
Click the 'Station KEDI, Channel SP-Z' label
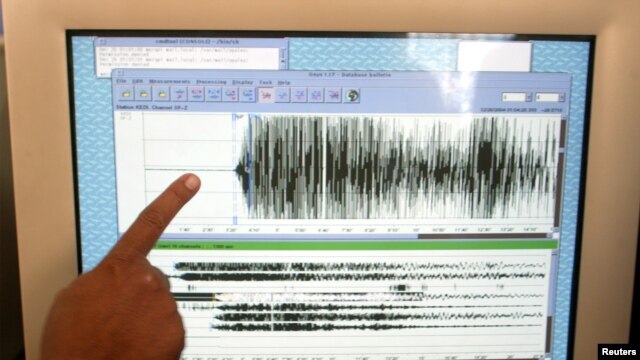(152, 107)
